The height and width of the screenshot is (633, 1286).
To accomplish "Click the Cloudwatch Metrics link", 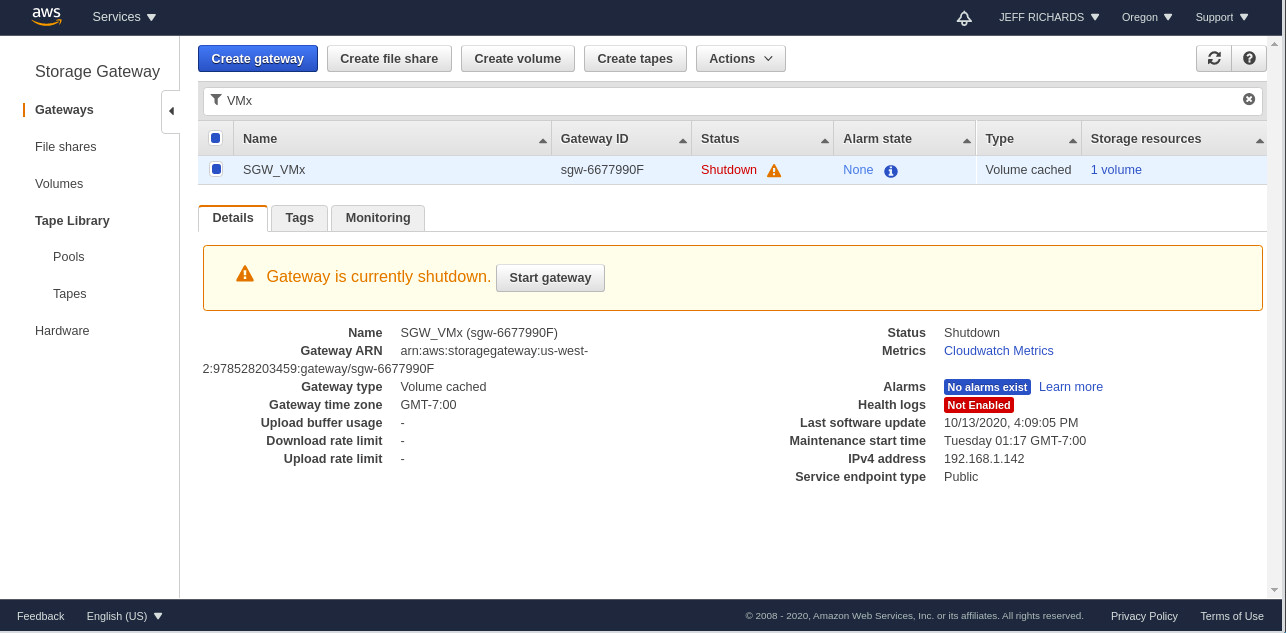I will (x=997, y=350).
